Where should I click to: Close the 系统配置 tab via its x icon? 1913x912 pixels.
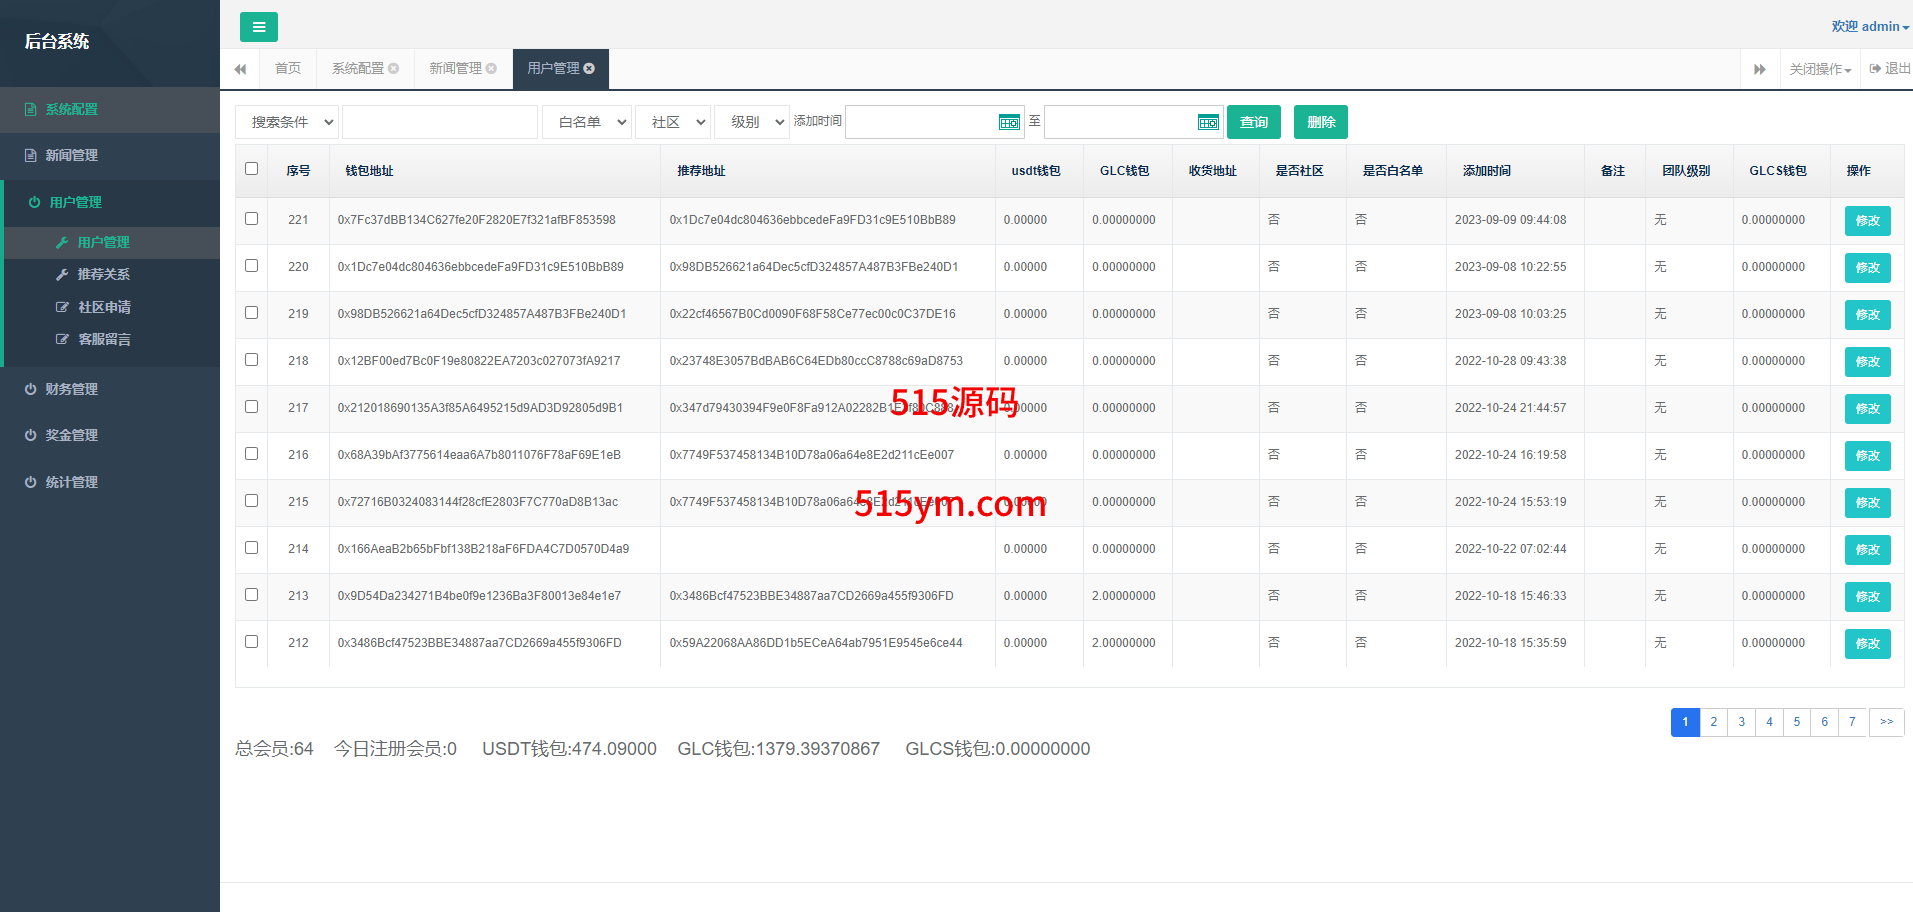(x=394, y=69)
